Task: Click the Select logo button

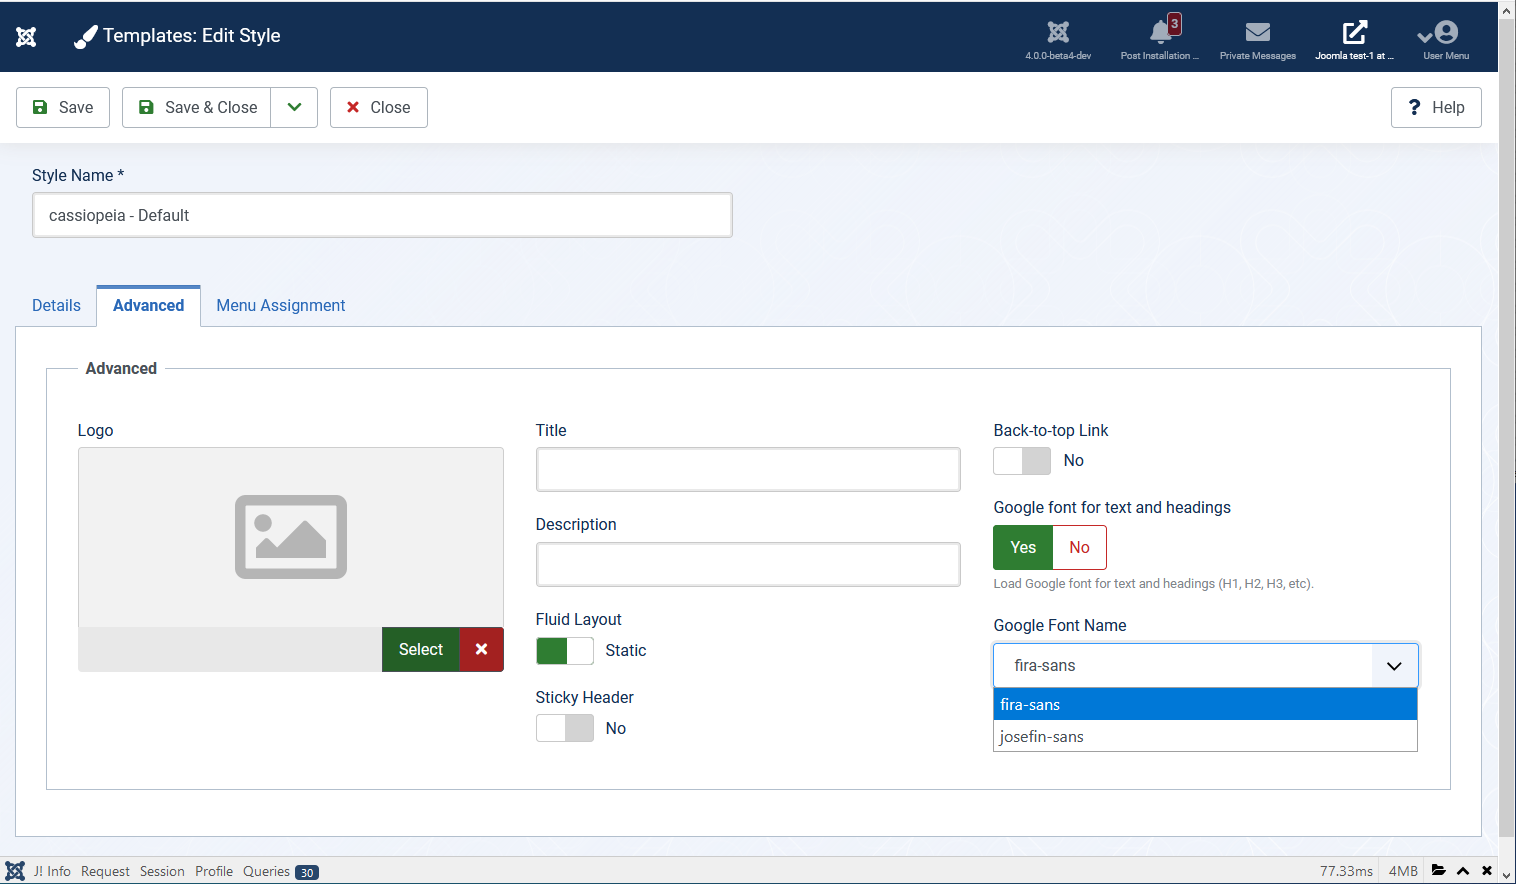Action: click(421, 649)
